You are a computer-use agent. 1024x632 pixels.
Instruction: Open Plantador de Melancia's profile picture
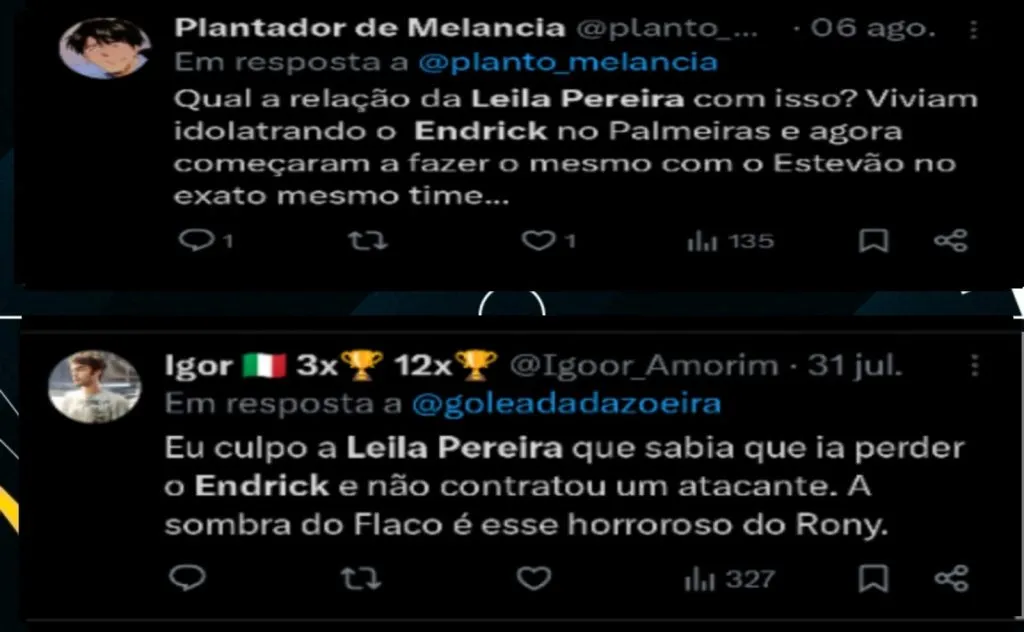point(104,48)
